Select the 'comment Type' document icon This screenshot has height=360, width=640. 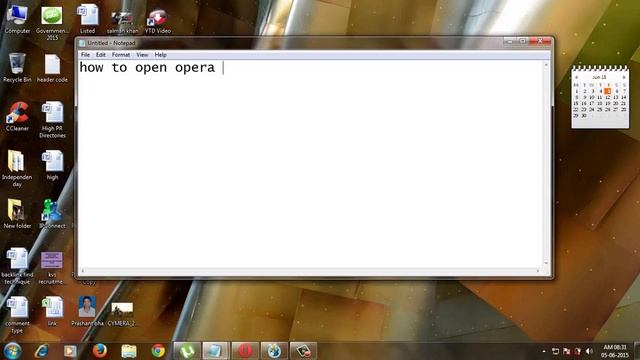17,315
